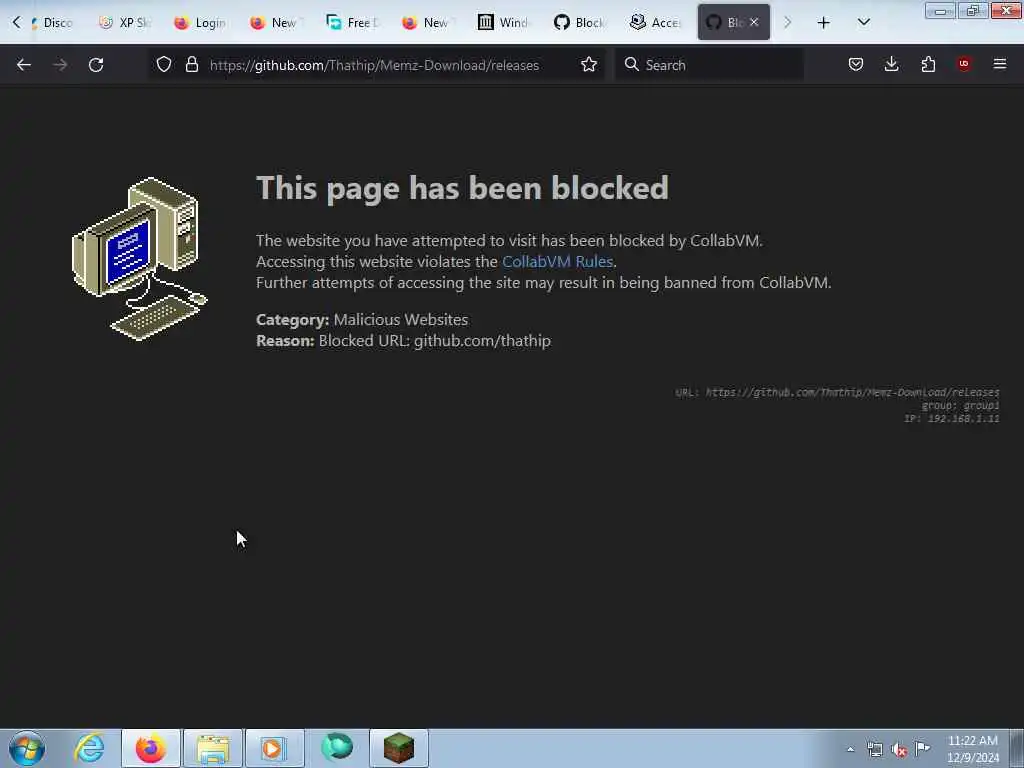Click the Search box in toolbar
The height and width of the screenshot is (768, 1024).
pos(709,65)
